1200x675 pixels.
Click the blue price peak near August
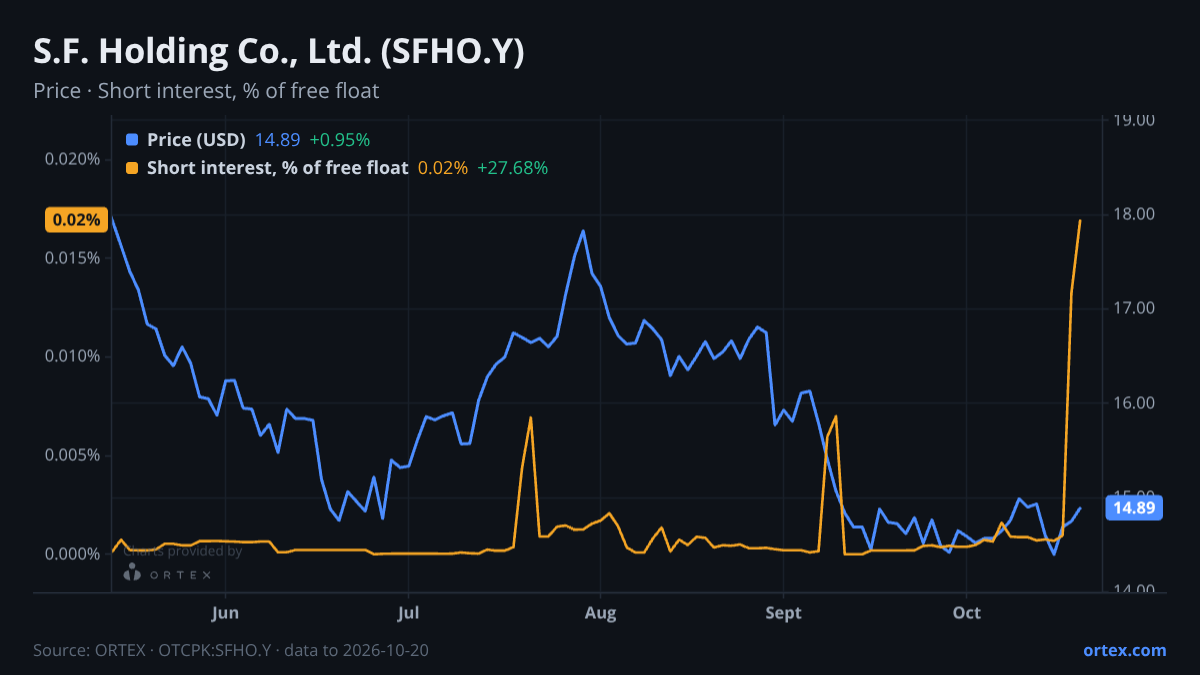click(x=583, y=231)
